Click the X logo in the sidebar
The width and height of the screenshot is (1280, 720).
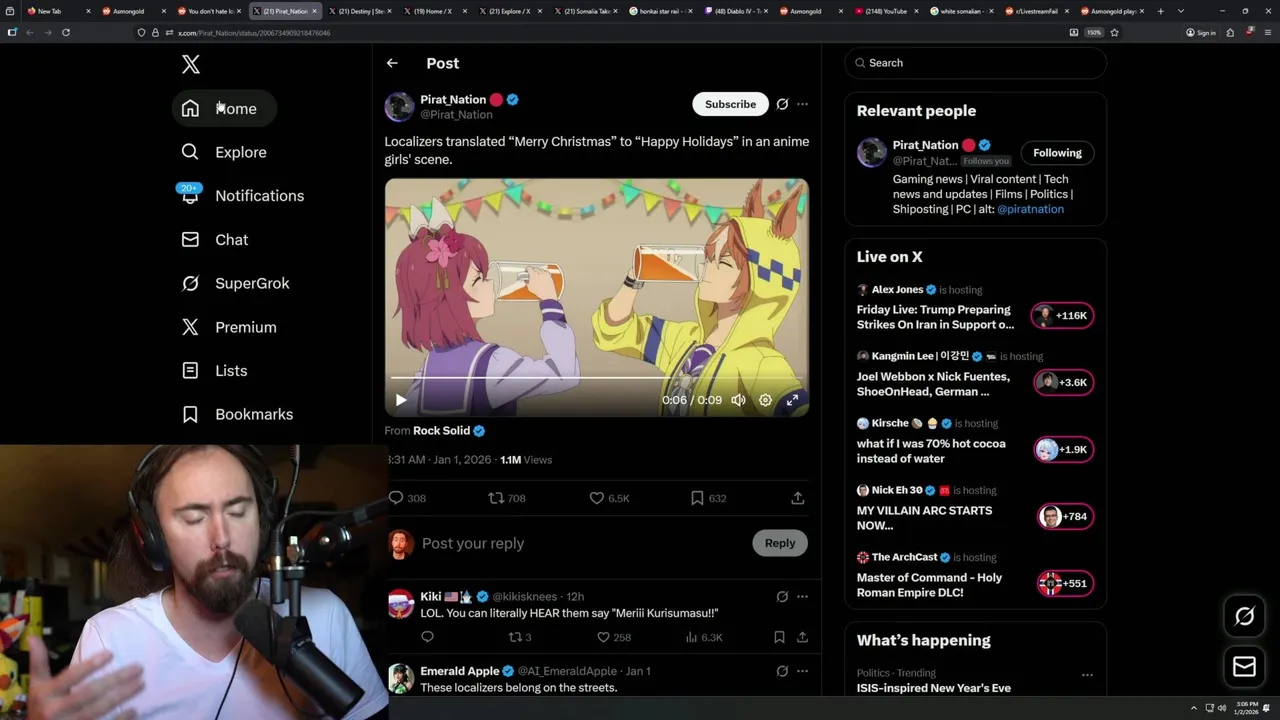[x=191, y=65]
